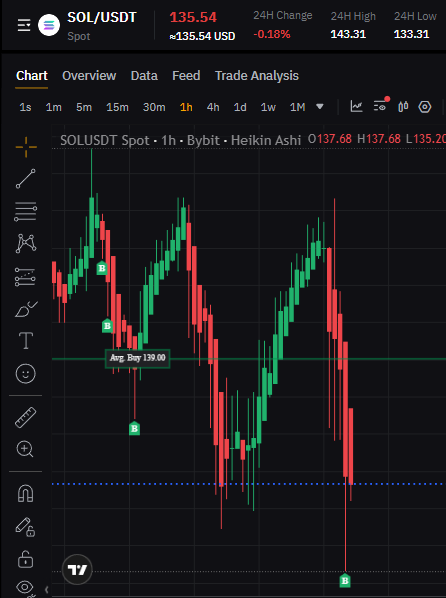The width and height of the screenshot is (446, 598).
Task: Select the horizontal lines Fib tool
Action: point(26,212)
